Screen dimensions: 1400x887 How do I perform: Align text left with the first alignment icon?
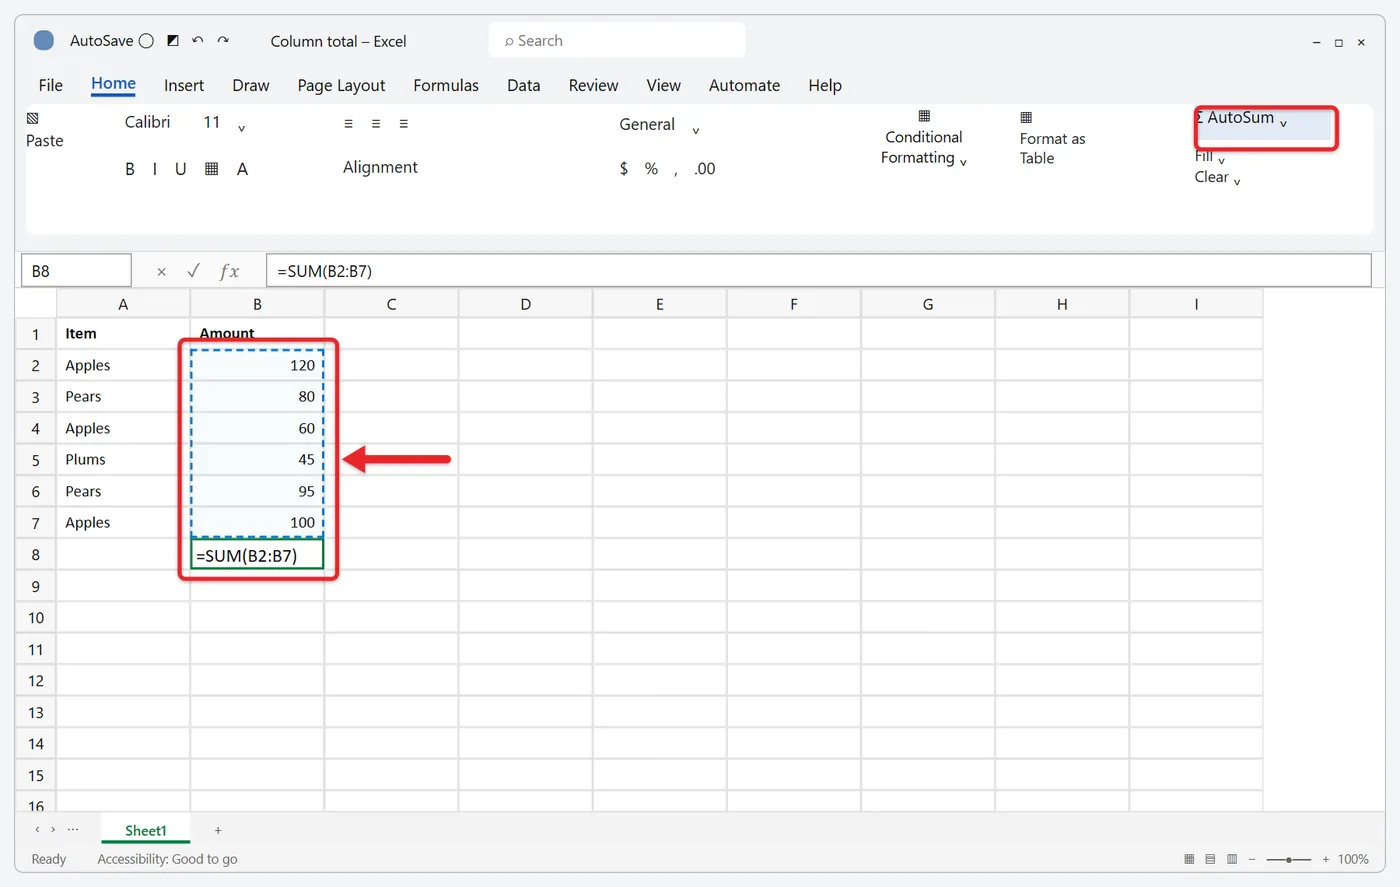tap(348, 124)
